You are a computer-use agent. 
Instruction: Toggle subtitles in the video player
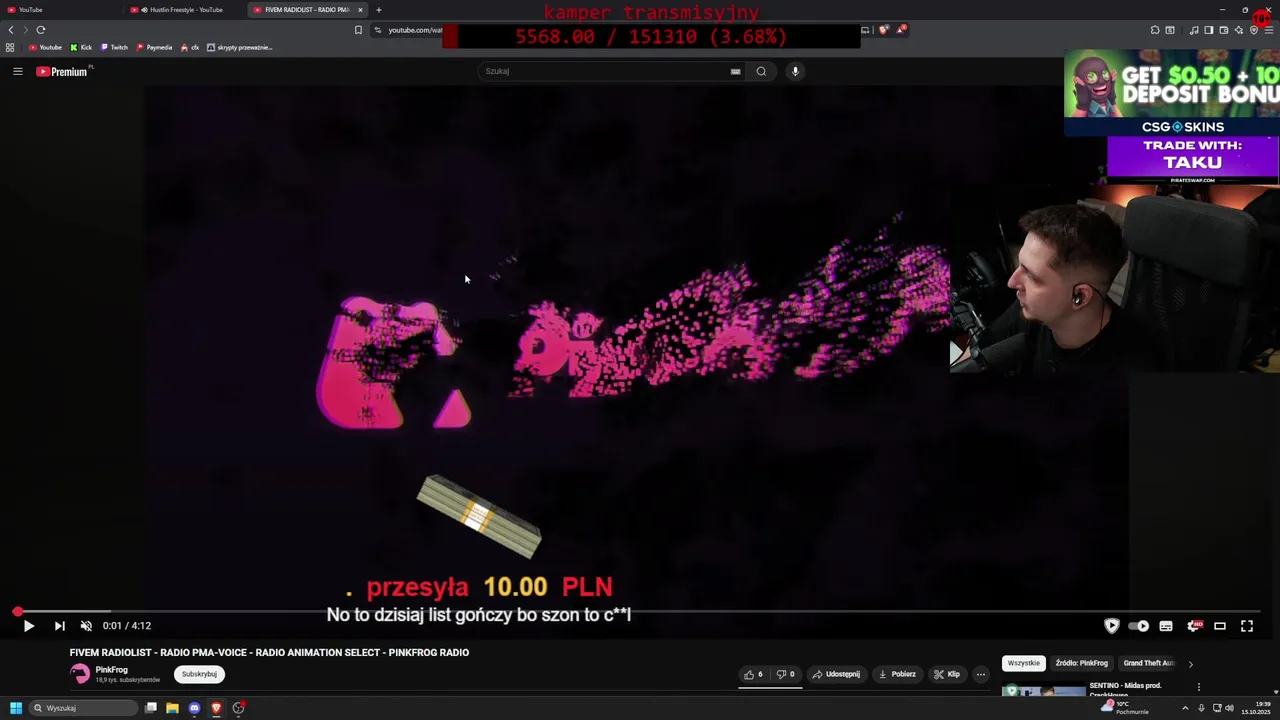pyautogui.click(x=1166, y=626)
